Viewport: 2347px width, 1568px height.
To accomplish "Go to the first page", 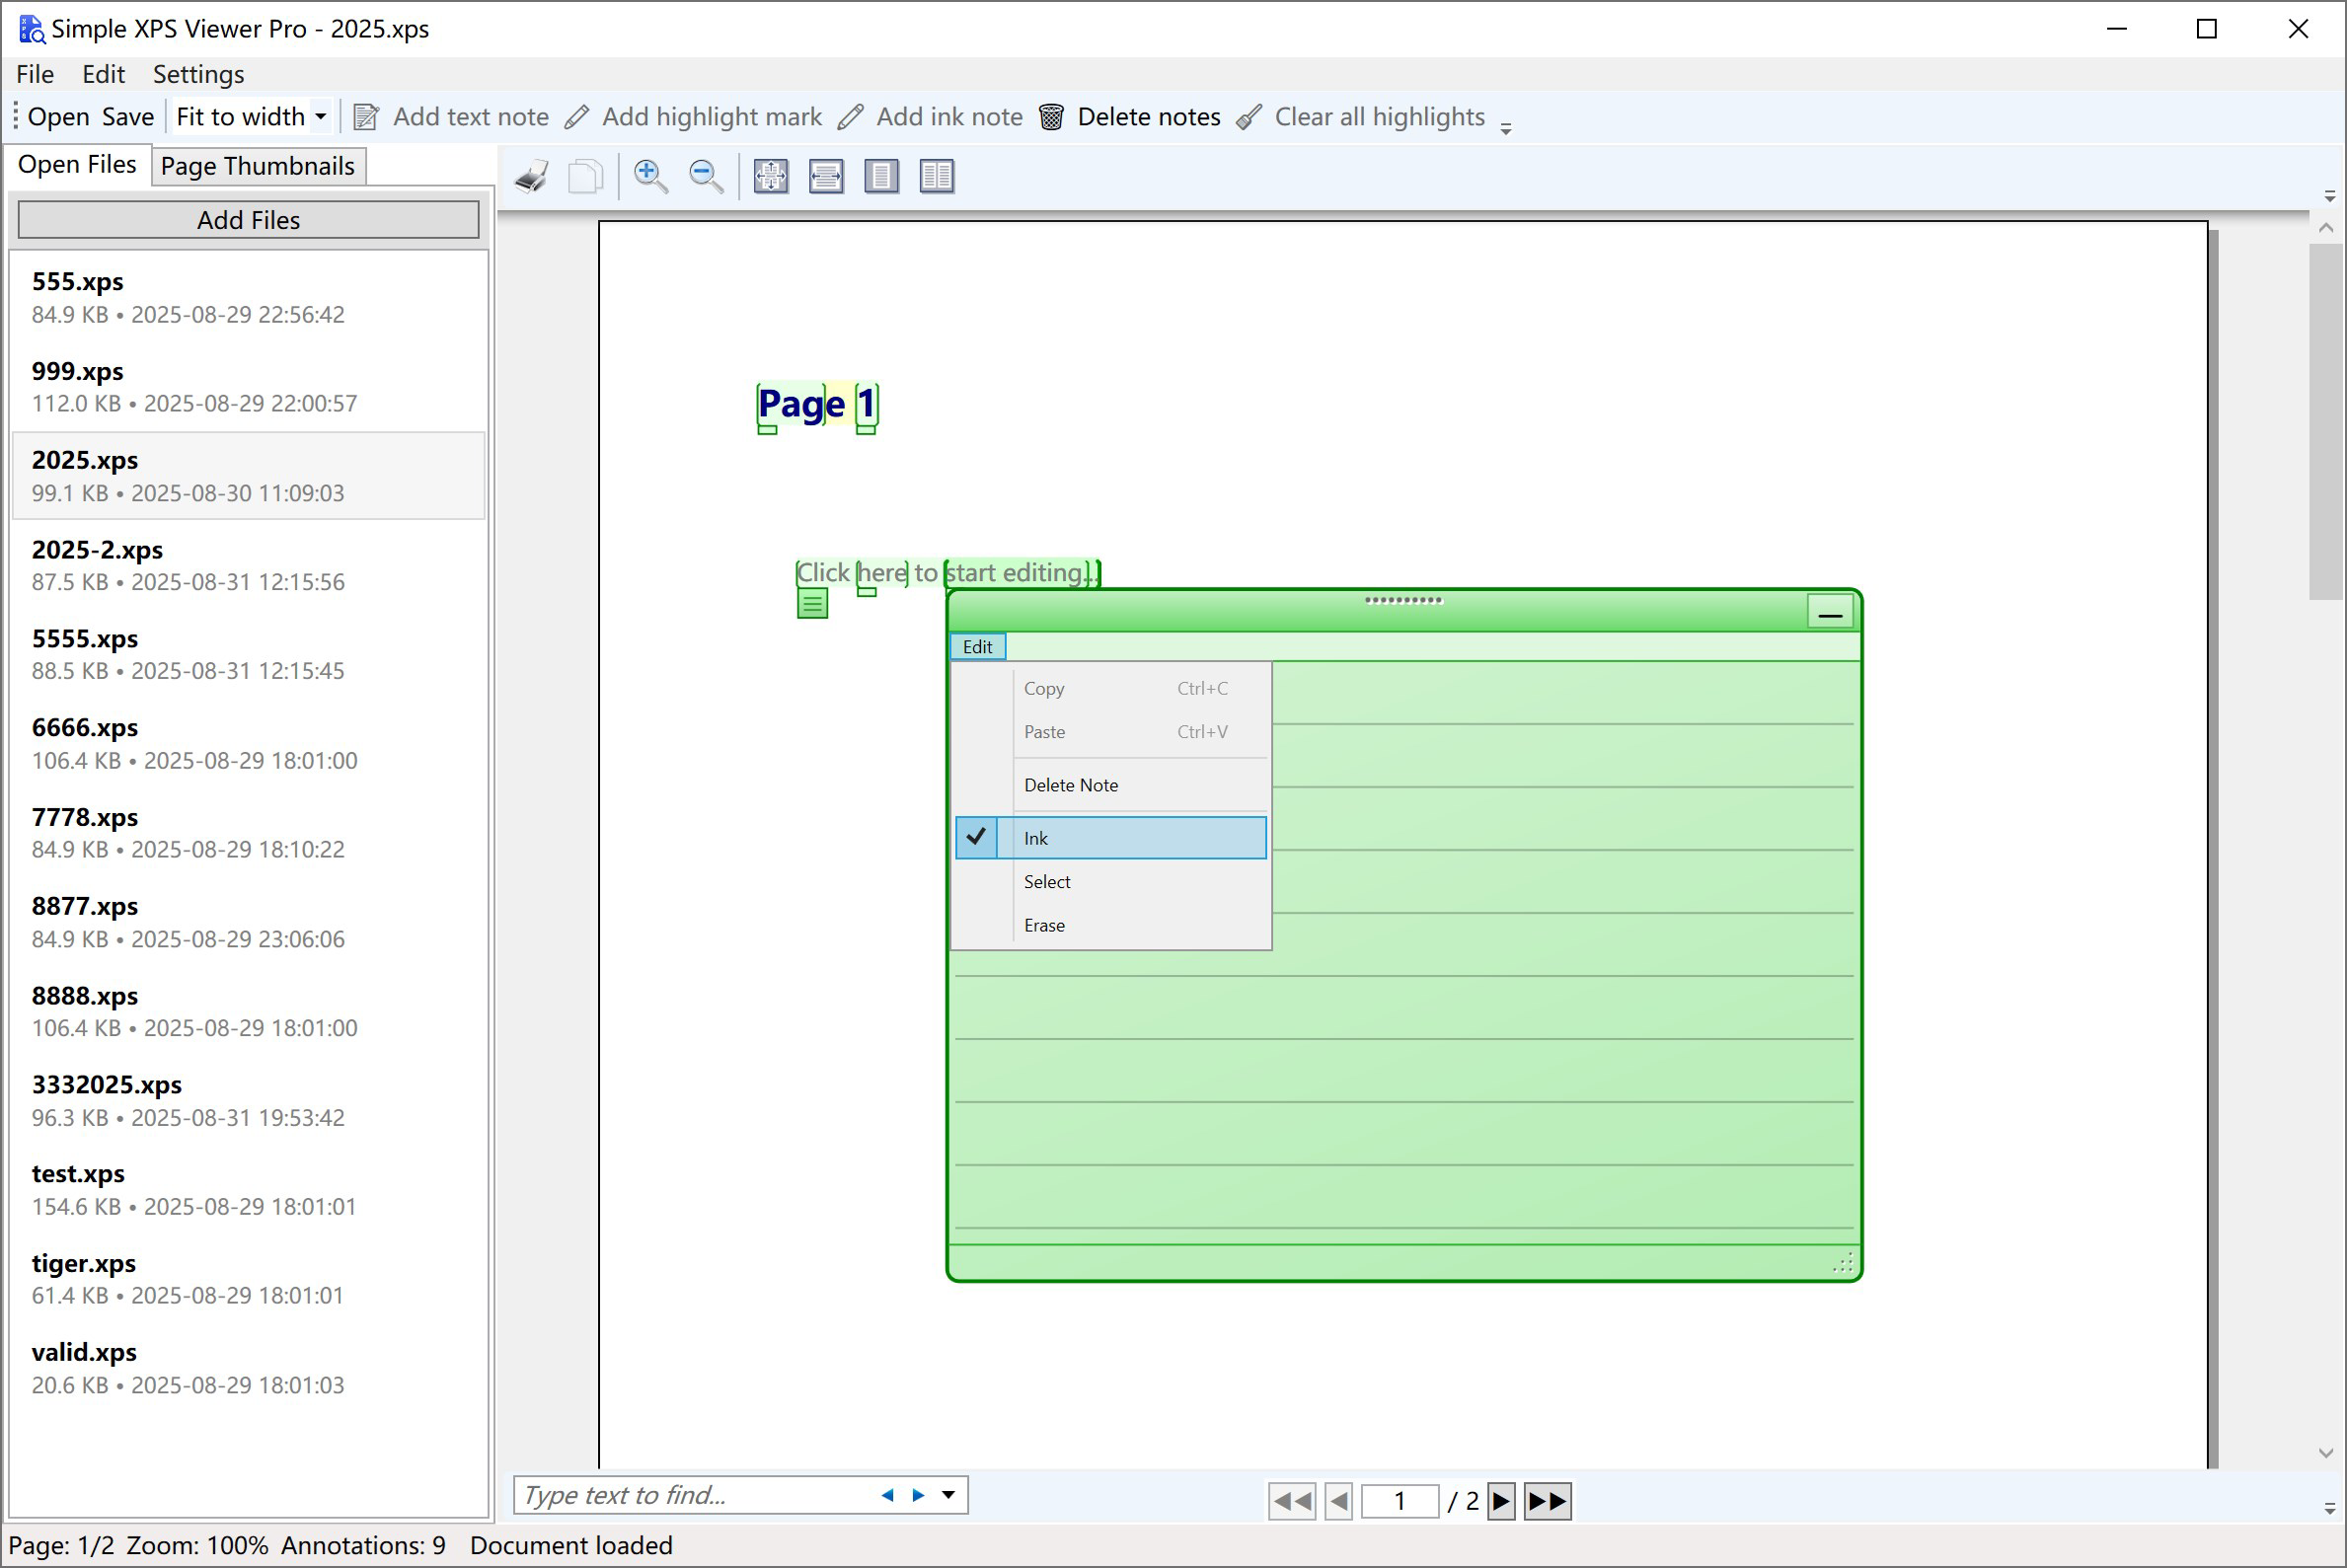I will [1292, 1501].
